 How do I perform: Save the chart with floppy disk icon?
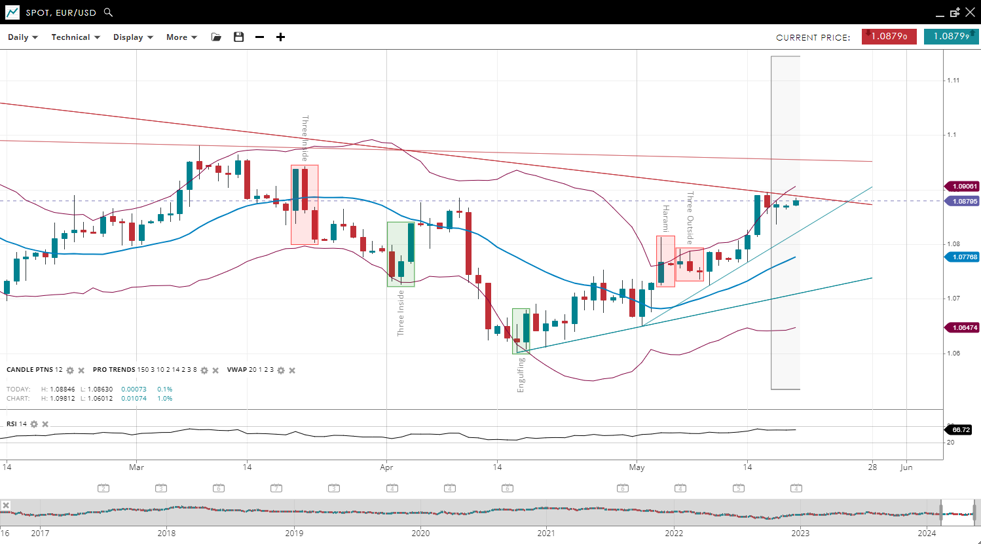click(238, 37)
